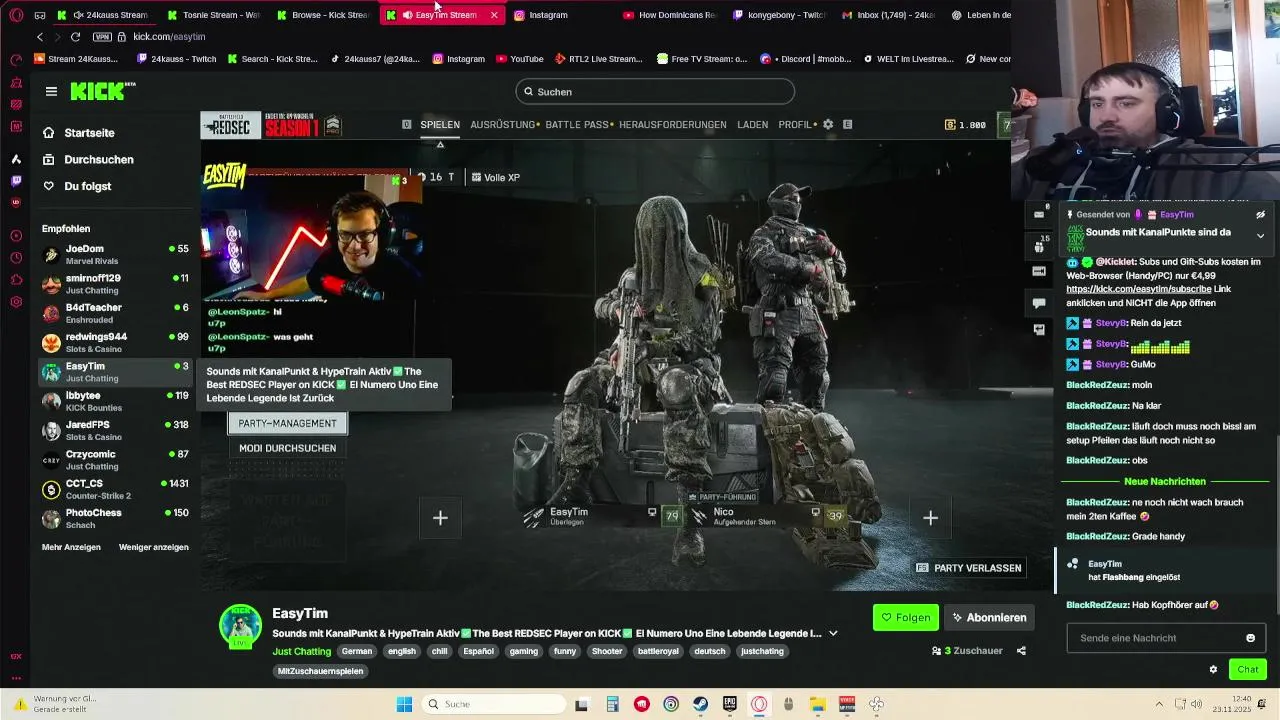The width and height of the screenshot is (1280, 720).
Task: Close the EasyTim Stream tab
Action: 494,15
